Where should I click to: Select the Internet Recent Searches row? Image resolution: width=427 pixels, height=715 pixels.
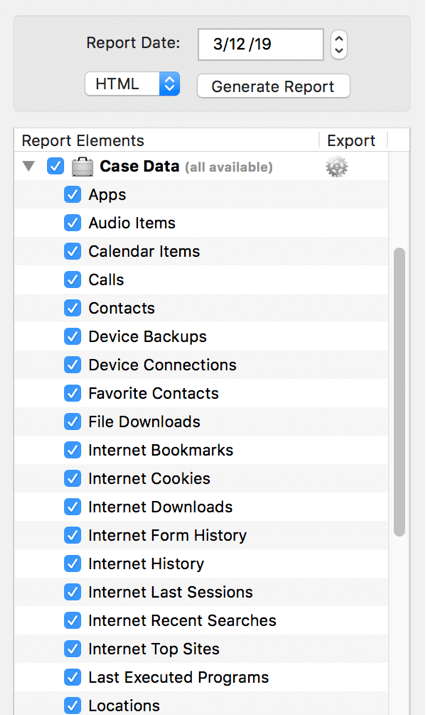point(201,620)
